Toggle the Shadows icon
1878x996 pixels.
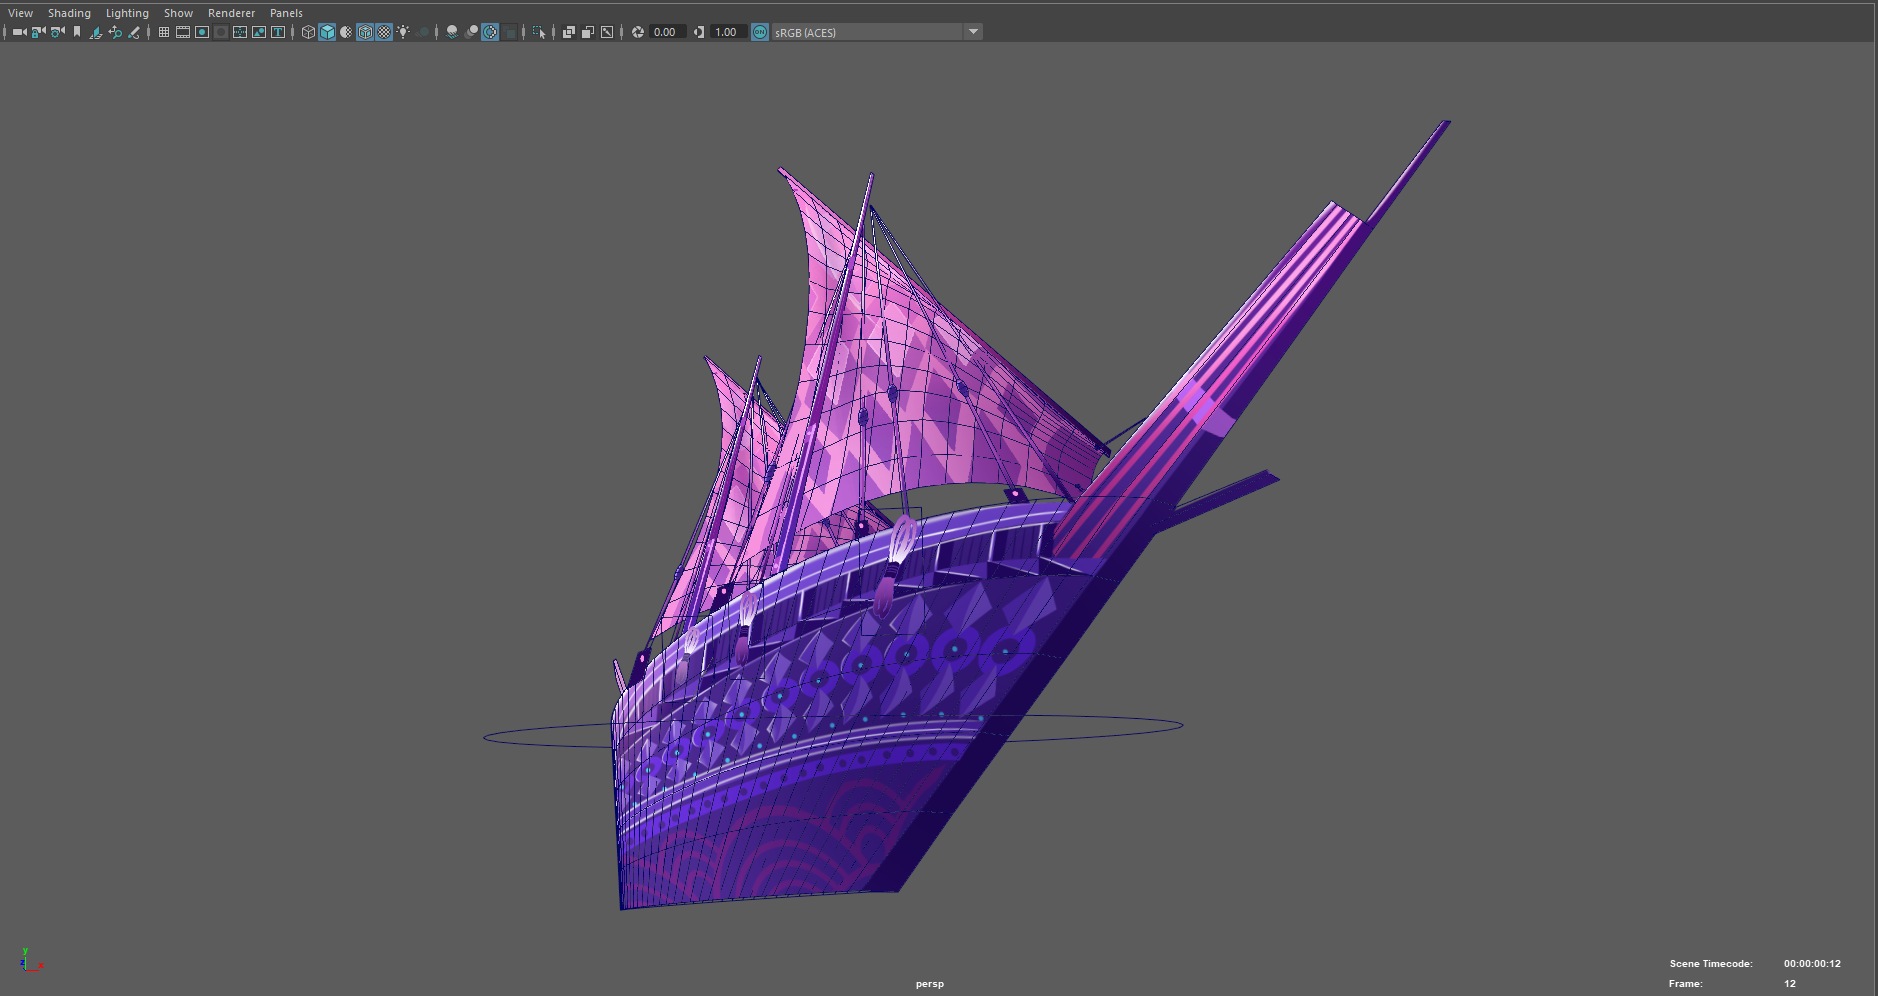pyautogui.click(x=422, y=32)
